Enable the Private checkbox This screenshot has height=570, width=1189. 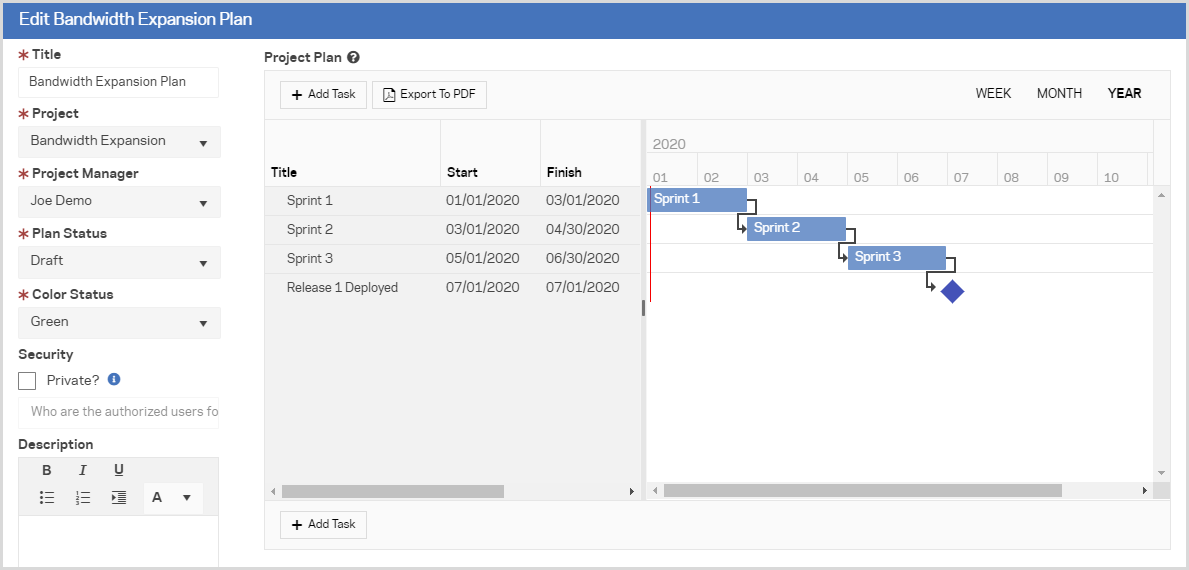[27, 381]
